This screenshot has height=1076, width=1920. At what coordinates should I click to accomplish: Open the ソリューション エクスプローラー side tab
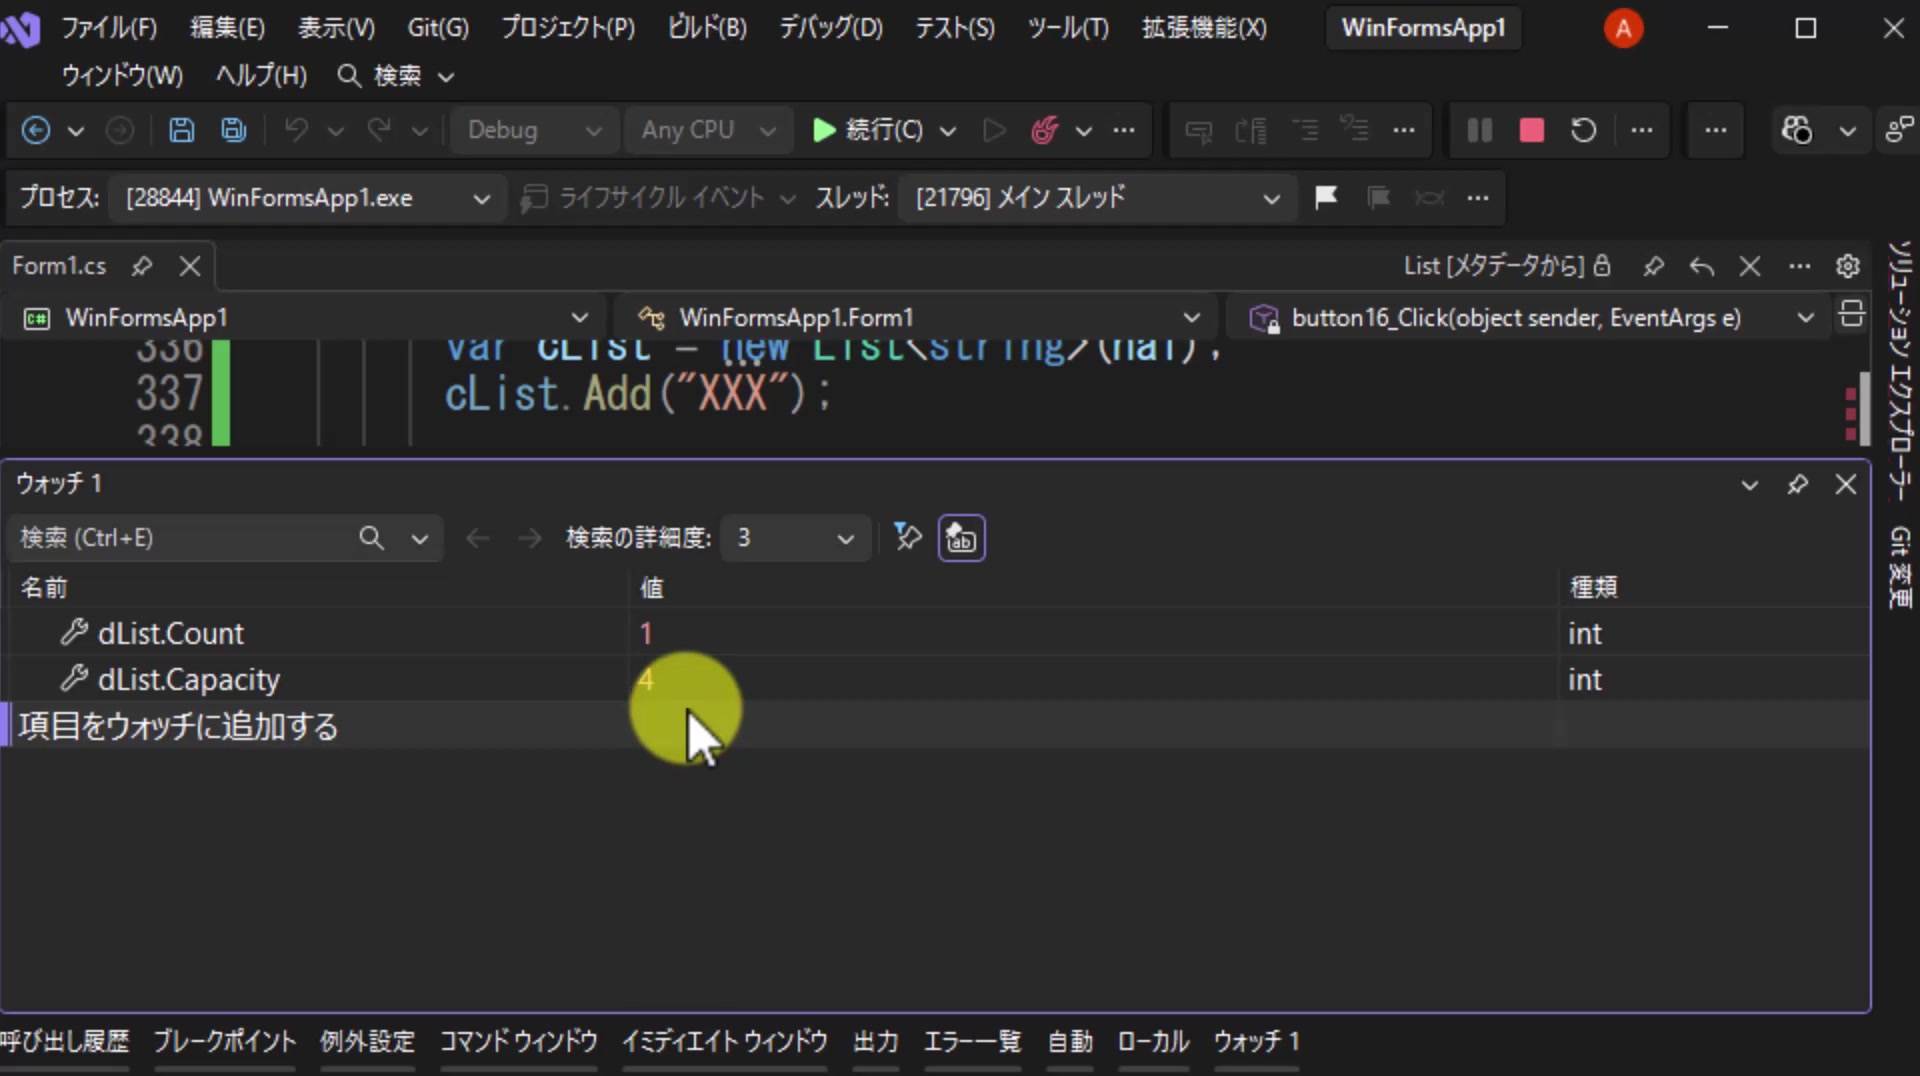[x=1900, y=370]
